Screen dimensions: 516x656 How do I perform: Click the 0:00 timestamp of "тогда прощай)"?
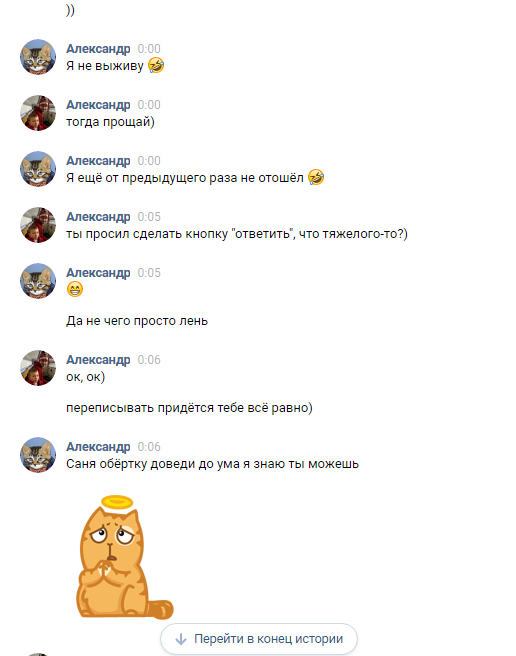[x=149, y=105]
